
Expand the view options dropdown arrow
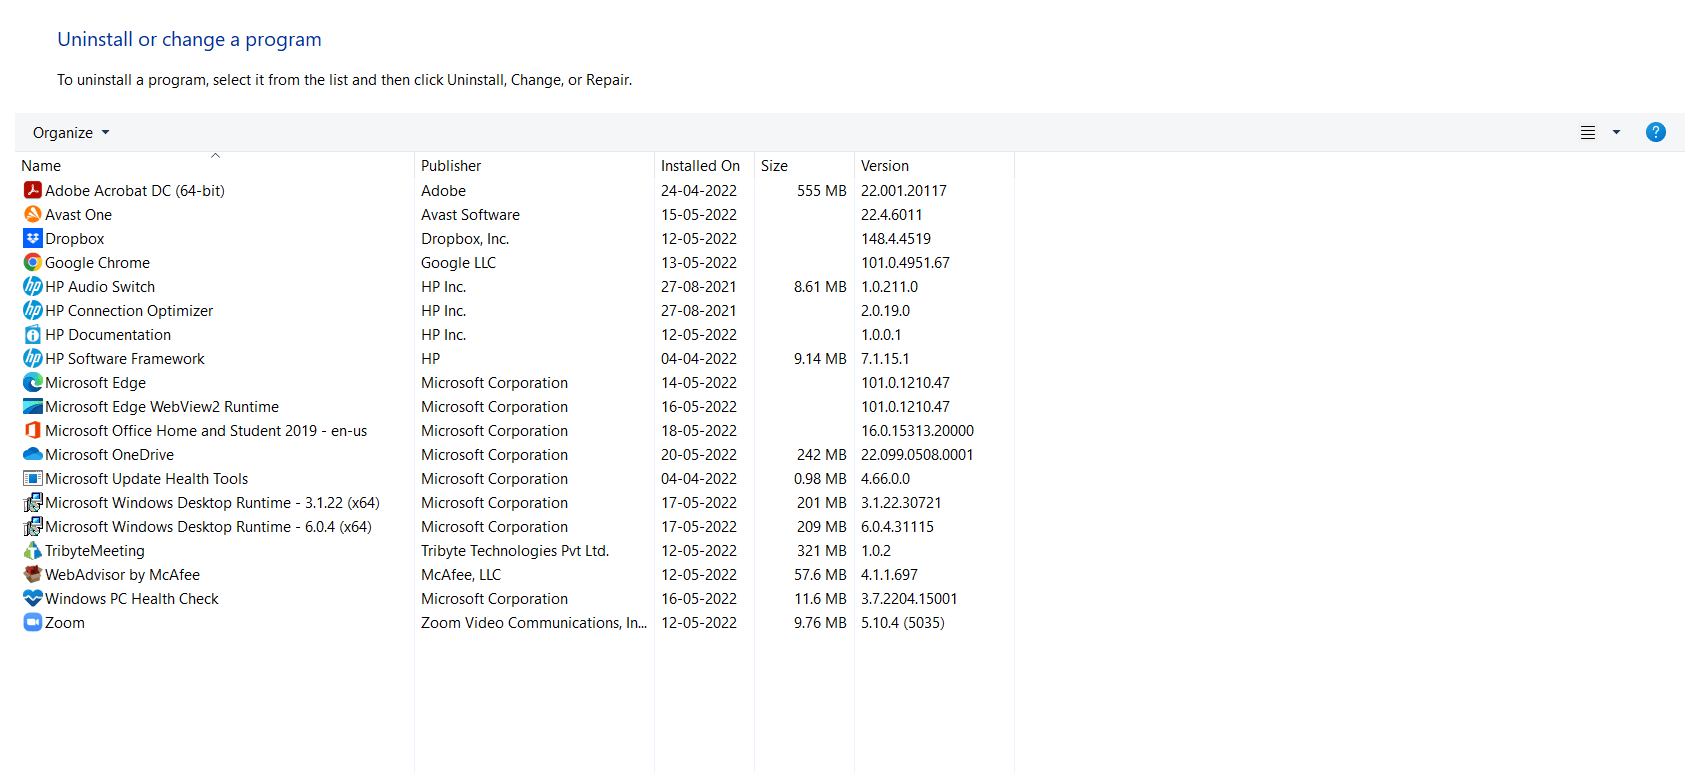(x=1616, y=132)
